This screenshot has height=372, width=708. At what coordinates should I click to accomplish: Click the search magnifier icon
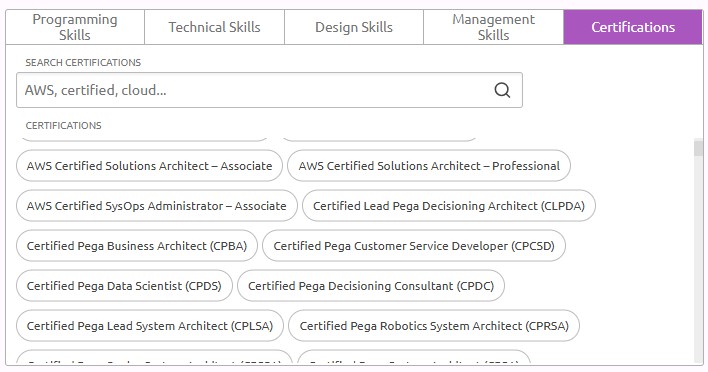(502, 90)
